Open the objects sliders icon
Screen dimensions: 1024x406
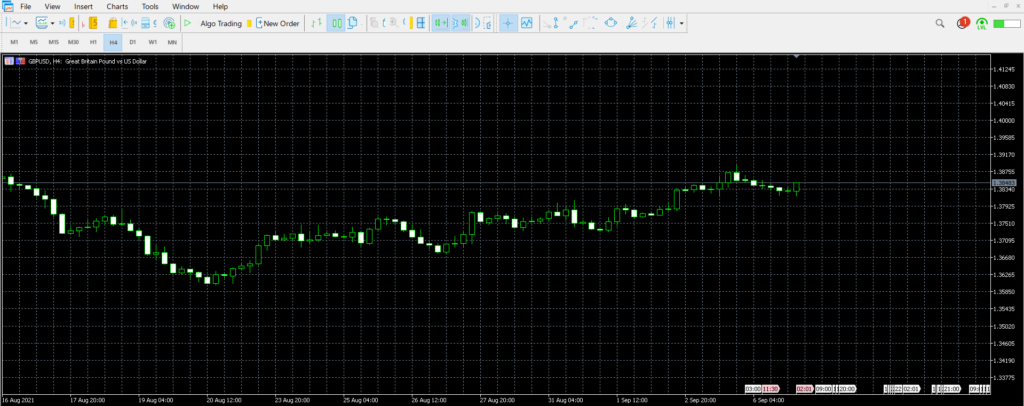pyautogui.click(x=670, y=23)
